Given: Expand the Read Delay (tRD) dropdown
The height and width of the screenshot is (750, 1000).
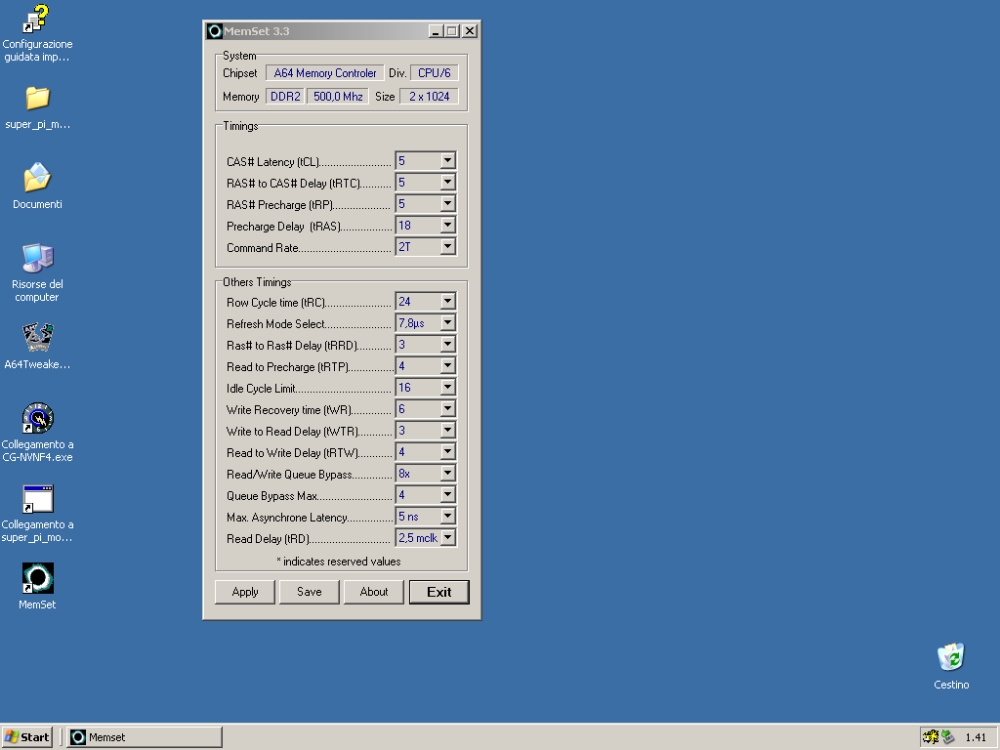Looking at the screenshot, I should pos(448,538).
